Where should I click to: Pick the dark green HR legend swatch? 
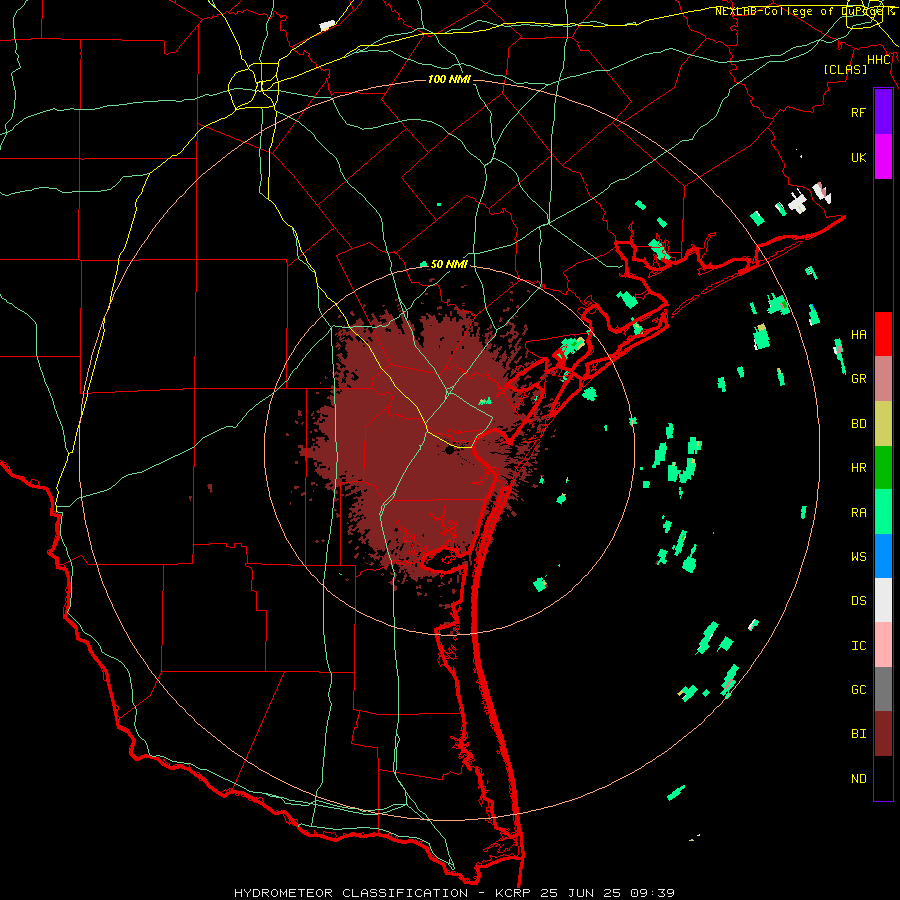coord(883,468)
